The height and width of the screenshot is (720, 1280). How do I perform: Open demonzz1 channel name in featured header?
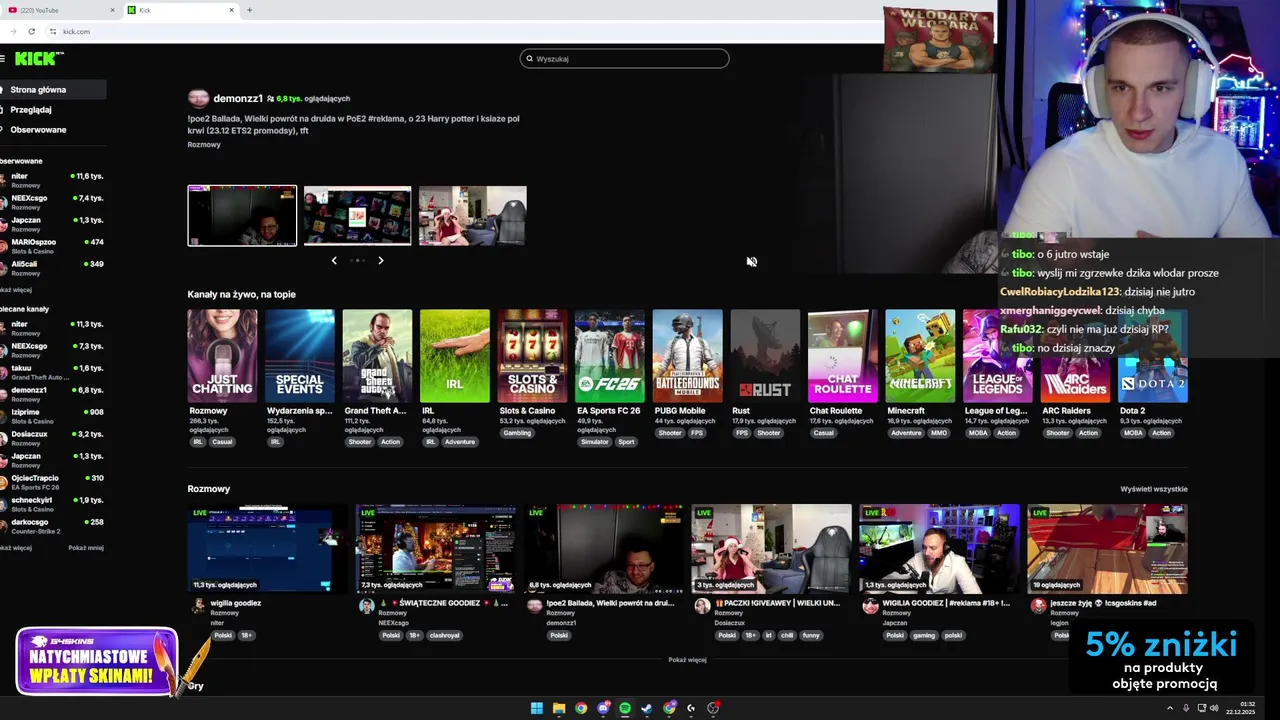(238, 99)
